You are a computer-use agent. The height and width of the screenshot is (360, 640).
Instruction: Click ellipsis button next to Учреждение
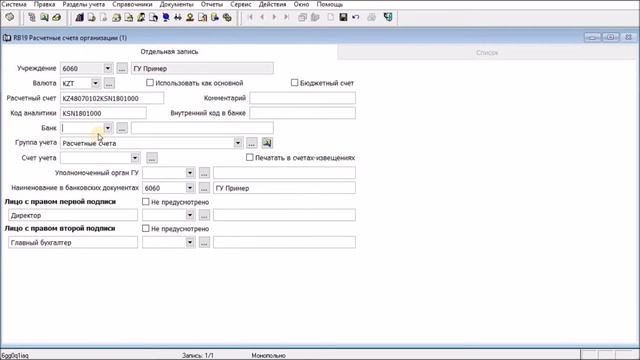pos(122,68)
